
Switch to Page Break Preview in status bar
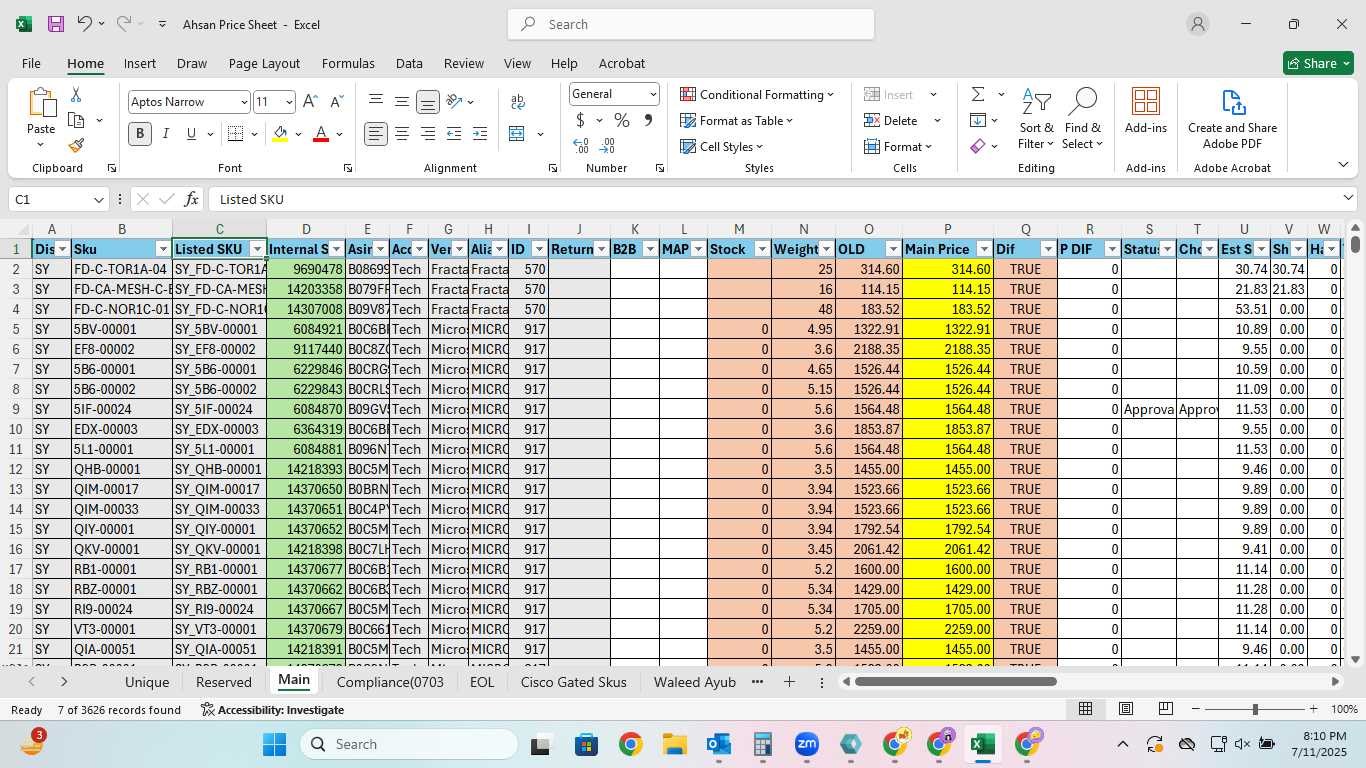coord(1165,709)
